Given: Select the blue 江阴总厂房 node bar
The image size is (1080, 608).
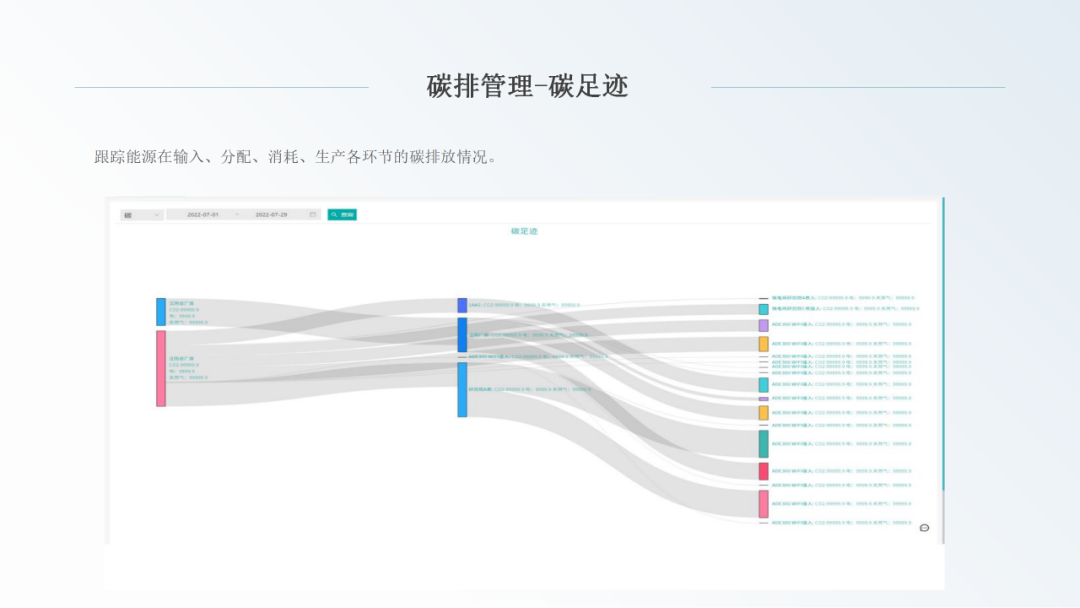Looking at the screenshot, I should [x=158, y=312].
